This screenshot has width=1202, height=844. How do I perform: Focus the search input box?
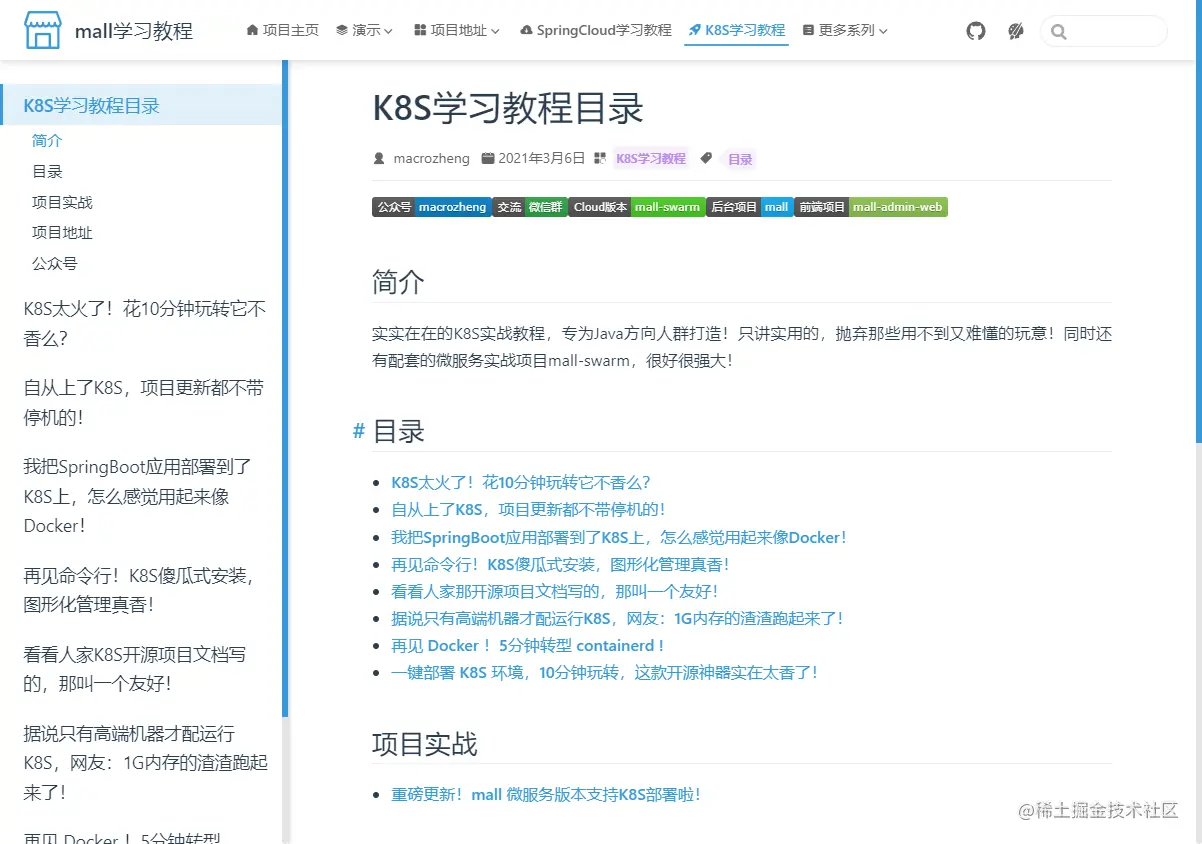[1104, 31]
